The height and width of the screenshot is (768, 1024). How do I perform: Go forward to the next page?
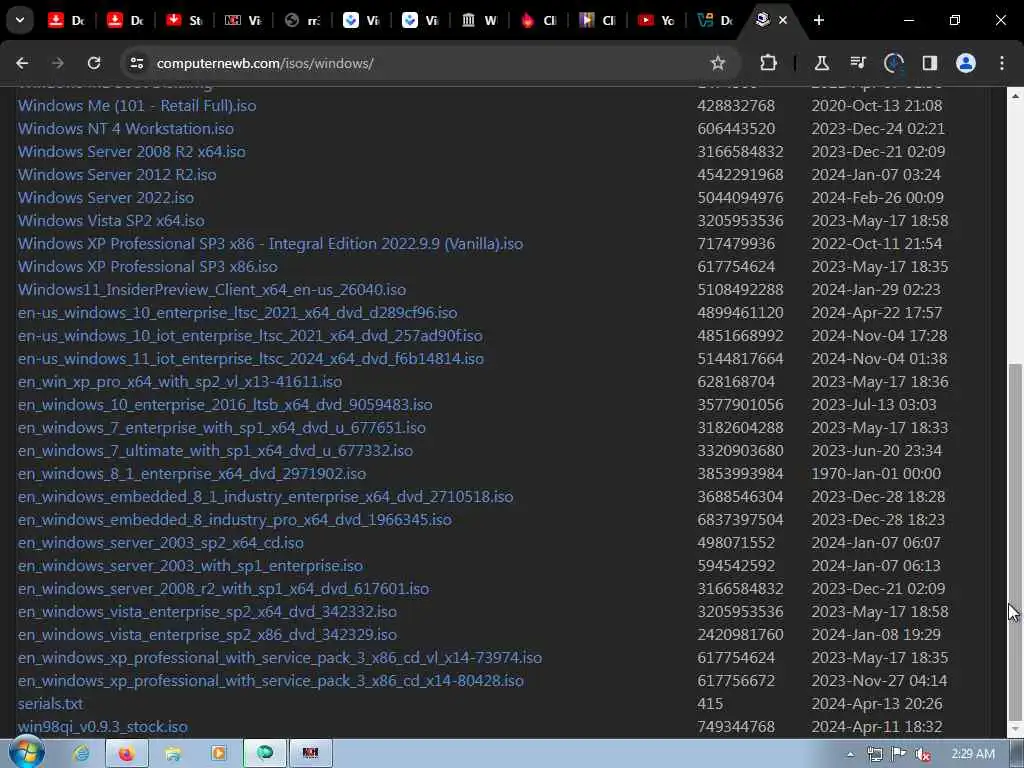pos(57,63)
